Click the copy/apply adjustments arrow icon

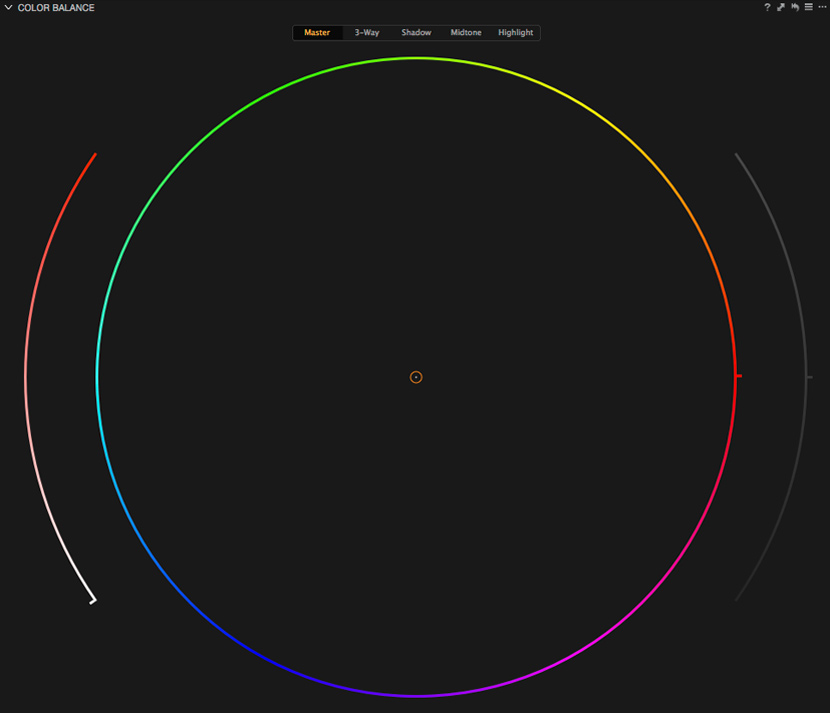pos(780,7)
